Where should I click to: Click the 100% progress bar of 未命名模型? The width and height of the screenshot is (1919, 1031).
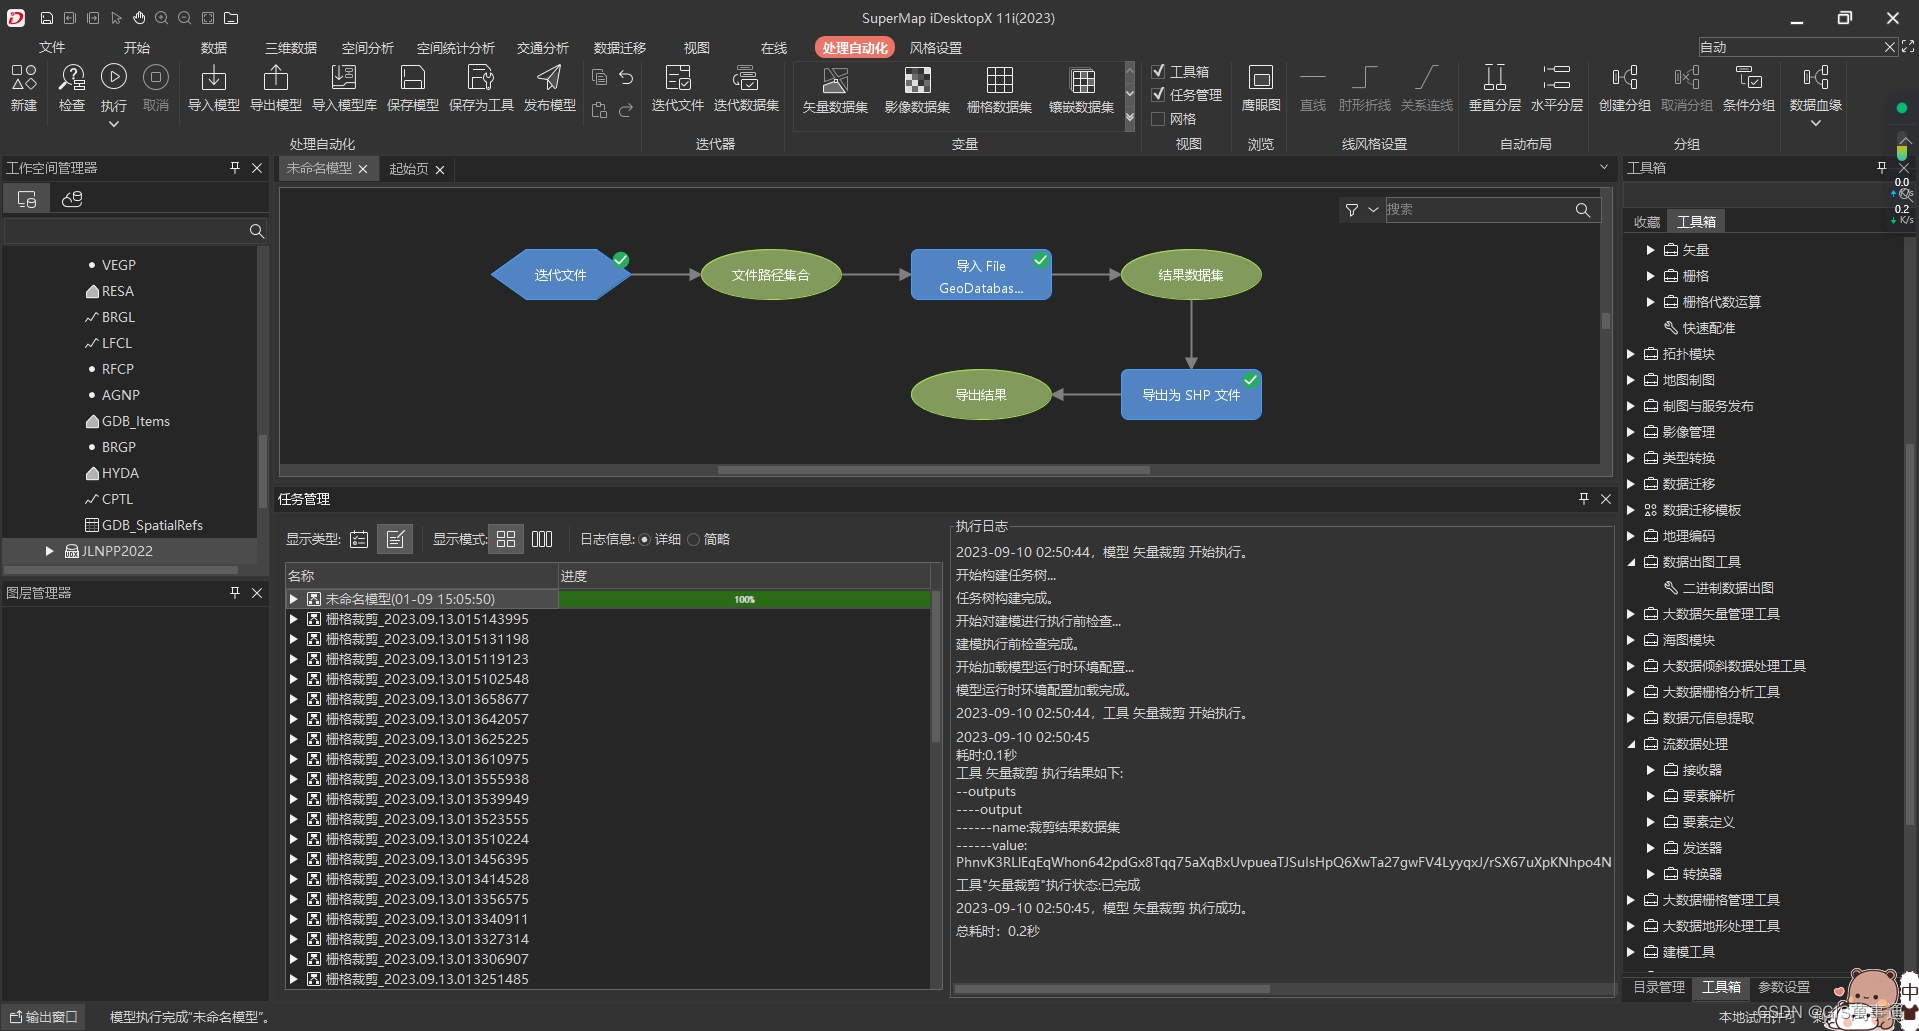[744, 599]
